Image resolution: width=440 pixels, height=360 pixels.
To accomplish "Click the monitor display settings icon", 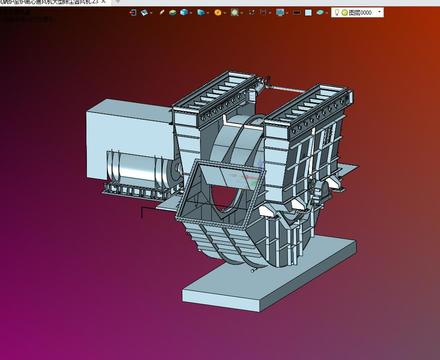I will 280,13.
